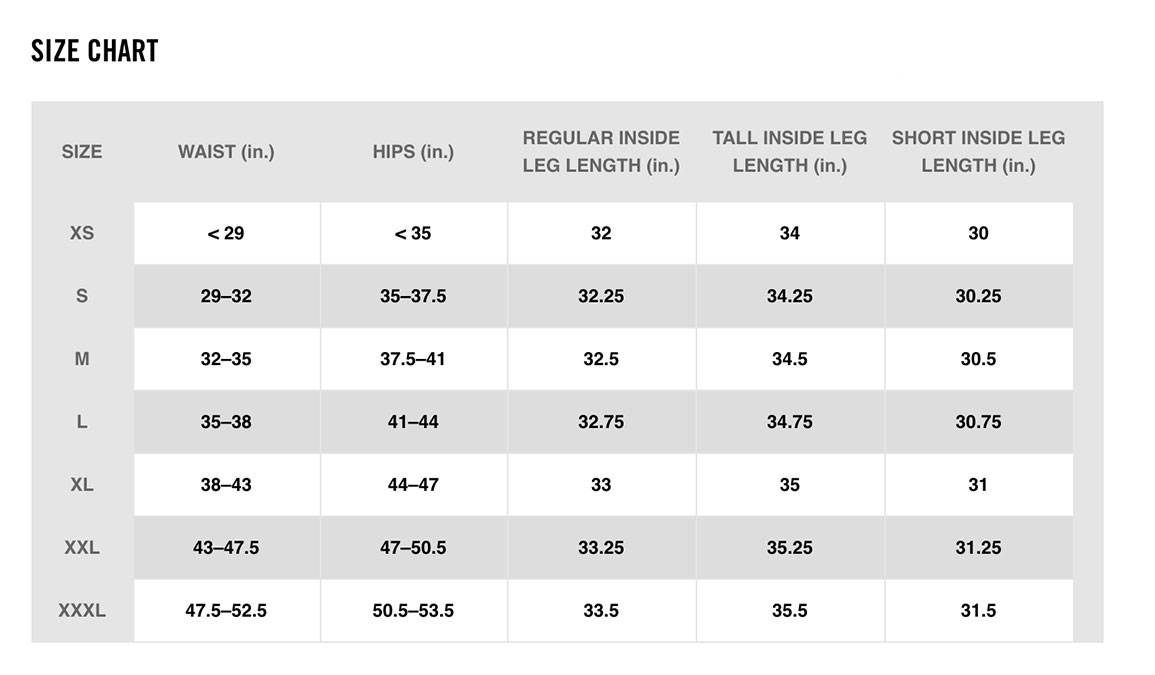
Task: Click the M size row label
Action: (82, 359)
